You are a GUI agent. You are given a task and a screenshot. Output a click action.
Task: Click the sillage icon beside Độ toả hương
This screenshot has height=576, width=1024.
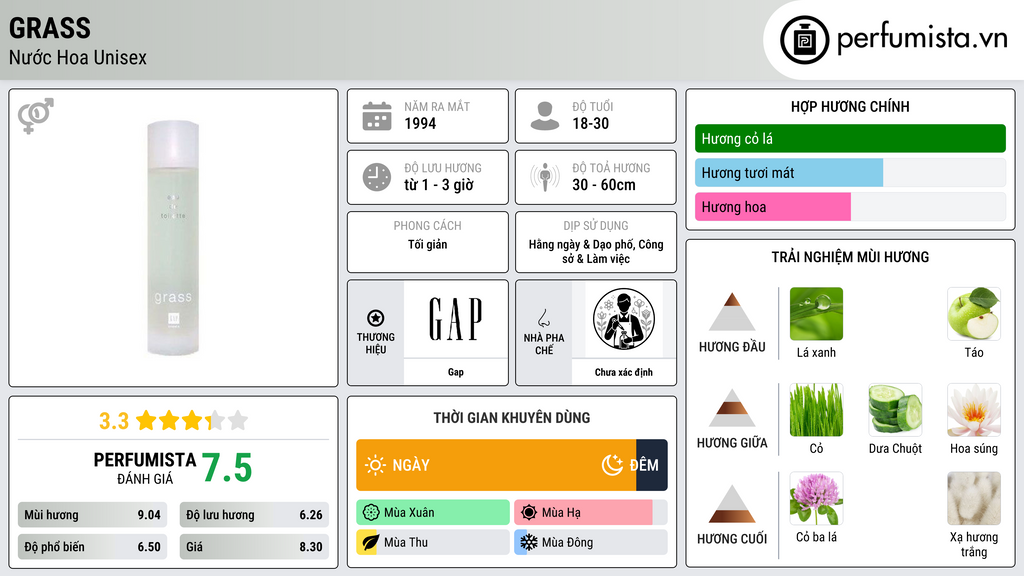(545, 177)
